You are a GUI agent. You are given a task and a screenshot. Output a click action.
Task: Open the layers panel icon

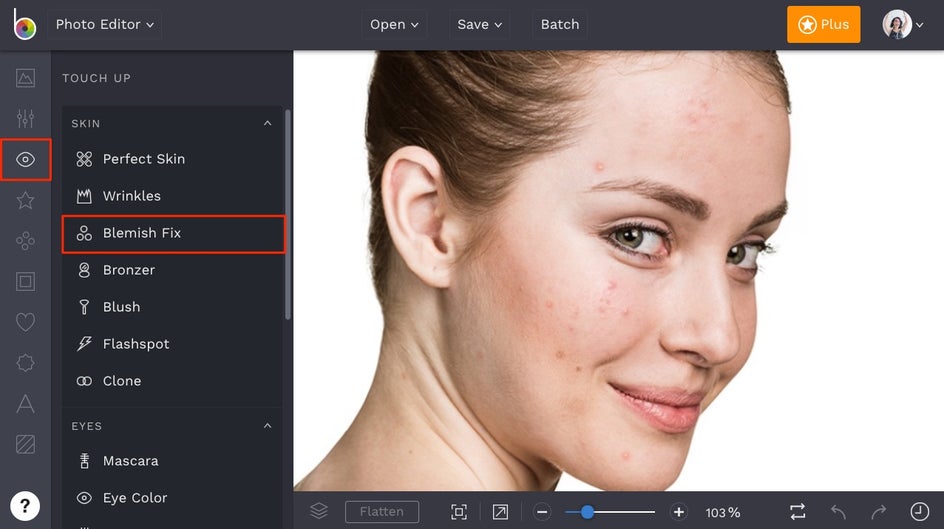pos(319,512)
